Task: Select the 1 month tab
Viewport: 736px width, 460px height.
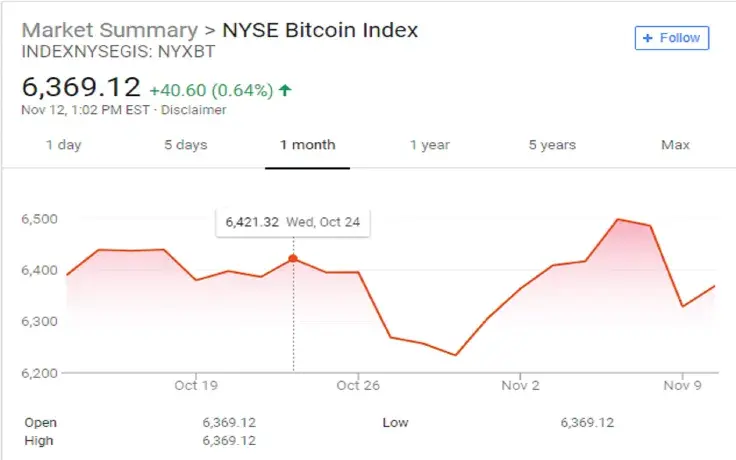Action: (x=307, y=145)
